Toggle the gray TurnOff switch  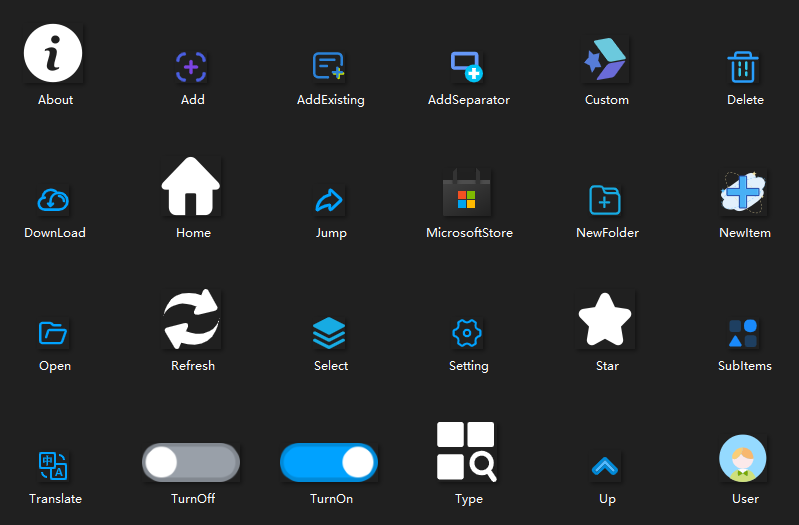click(191, 462)
